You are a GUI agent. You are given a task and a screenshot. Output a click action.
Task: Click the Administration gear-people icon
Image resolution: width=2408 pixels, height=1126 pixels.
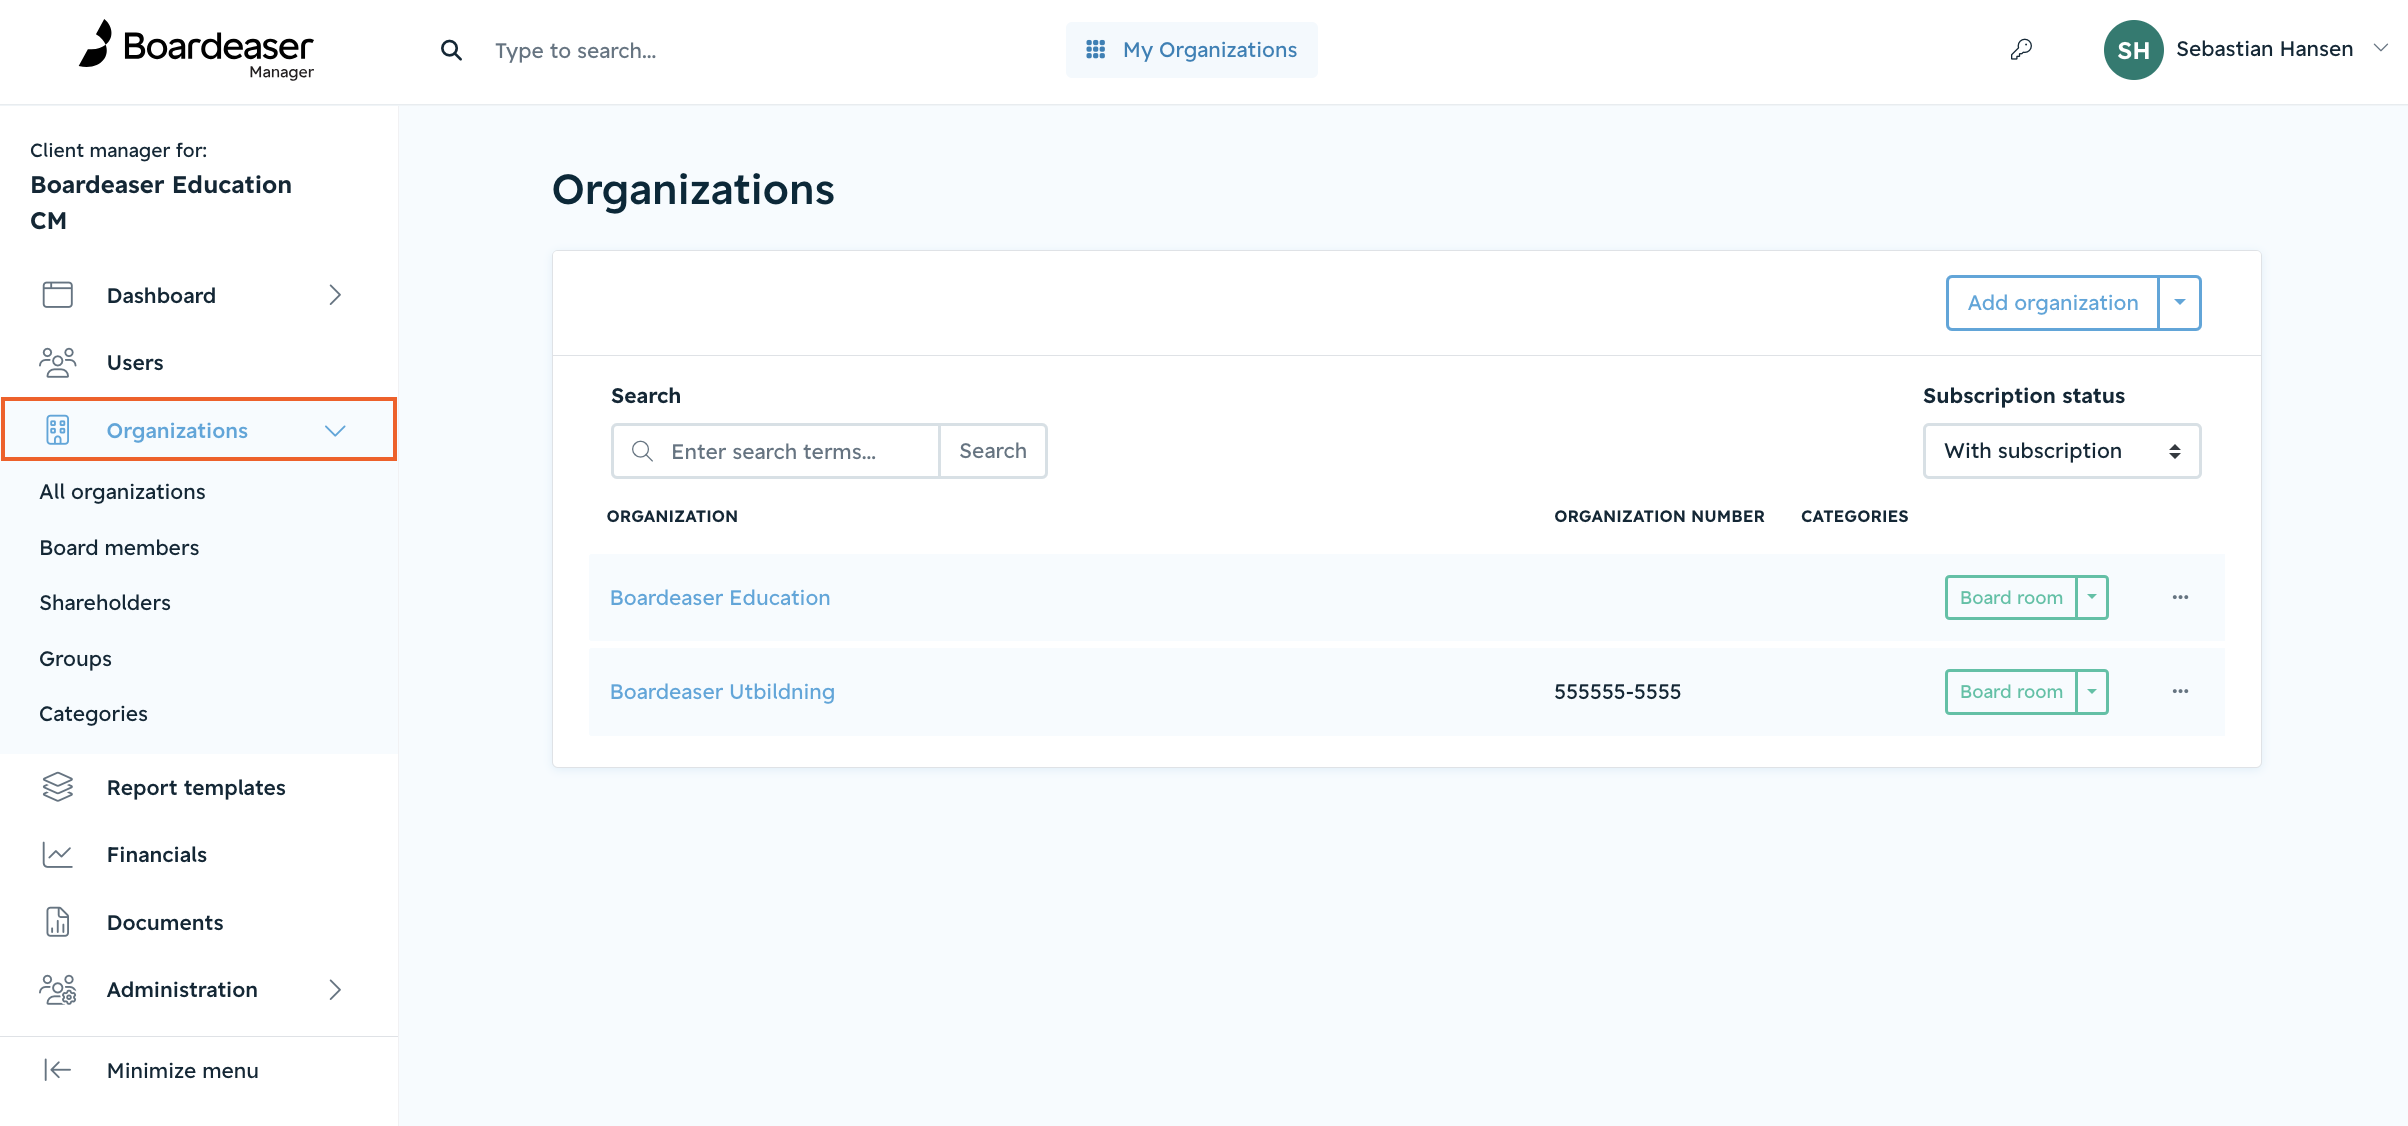58,989
